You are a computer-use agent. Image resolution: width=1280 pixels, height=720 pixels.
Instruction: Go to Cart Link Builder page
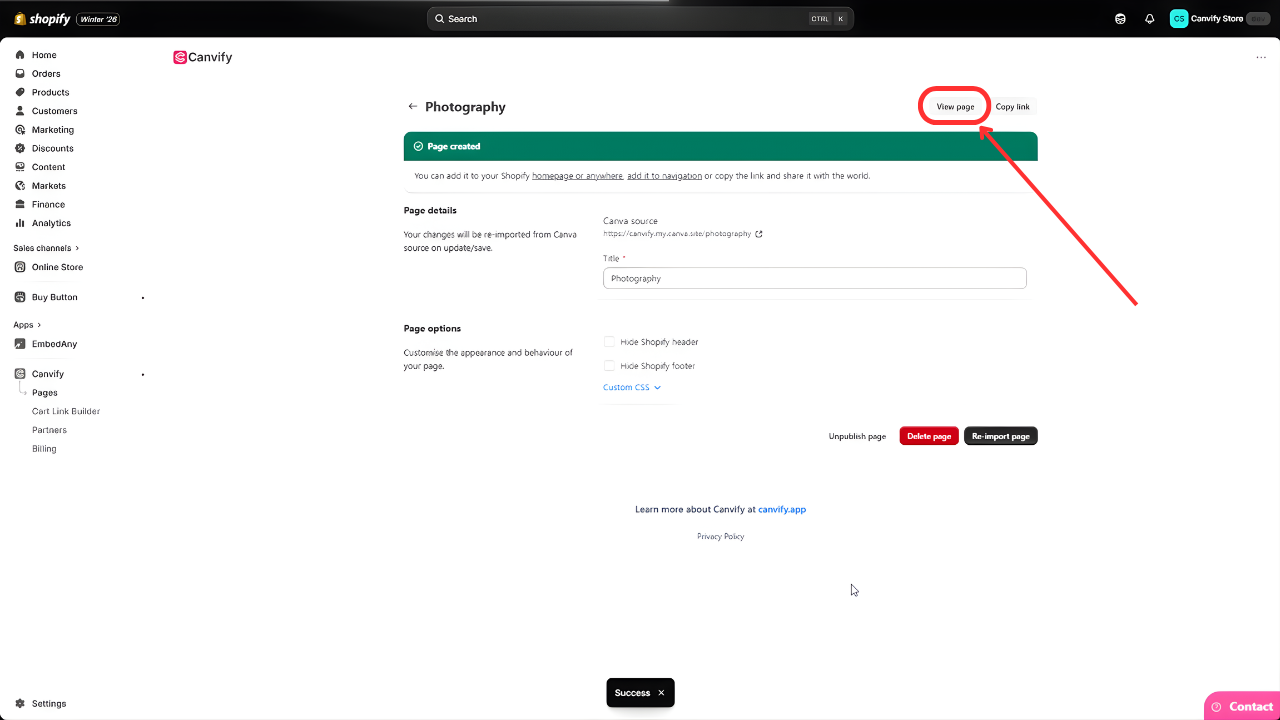66,411
